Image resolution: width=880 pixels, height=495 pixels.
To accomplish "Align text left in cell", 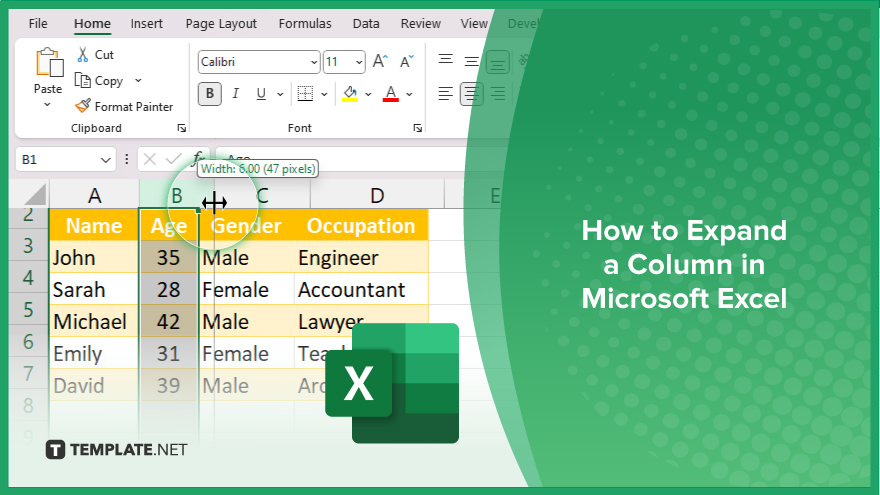I will click(446, 94).
